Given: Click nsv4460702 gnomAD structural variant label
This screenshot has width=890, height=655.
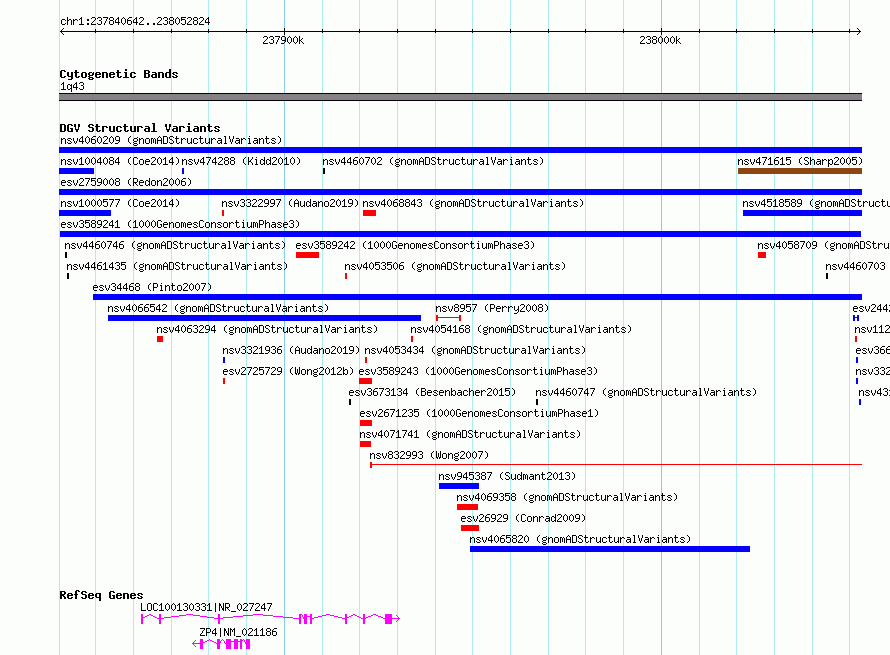Looking at the screenshot, I should (433, 161).
